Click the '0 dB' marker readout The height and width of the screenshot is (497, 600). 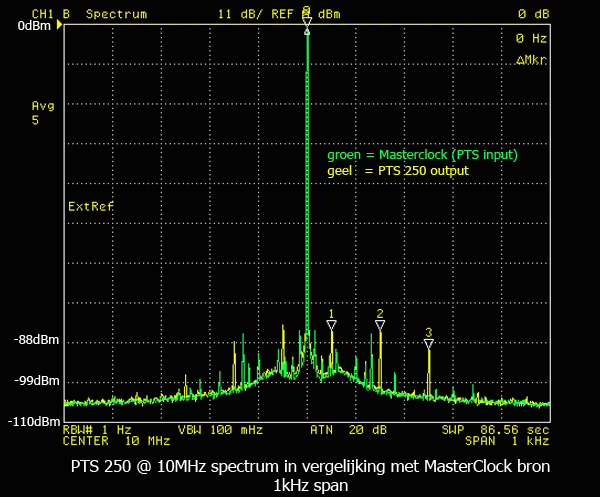pos(534,14)
